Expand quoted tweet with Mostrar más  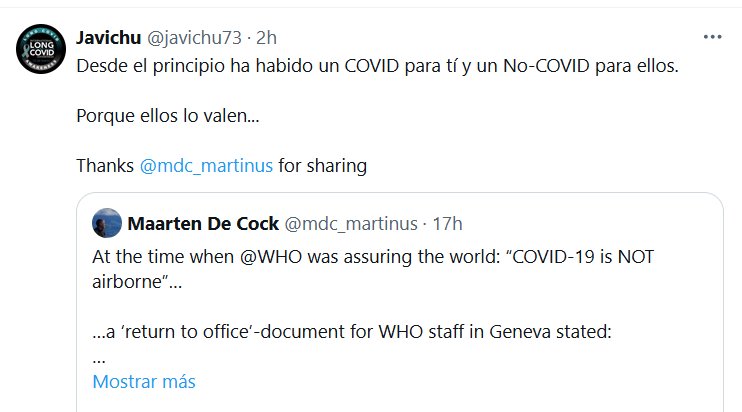pos(144,382)
